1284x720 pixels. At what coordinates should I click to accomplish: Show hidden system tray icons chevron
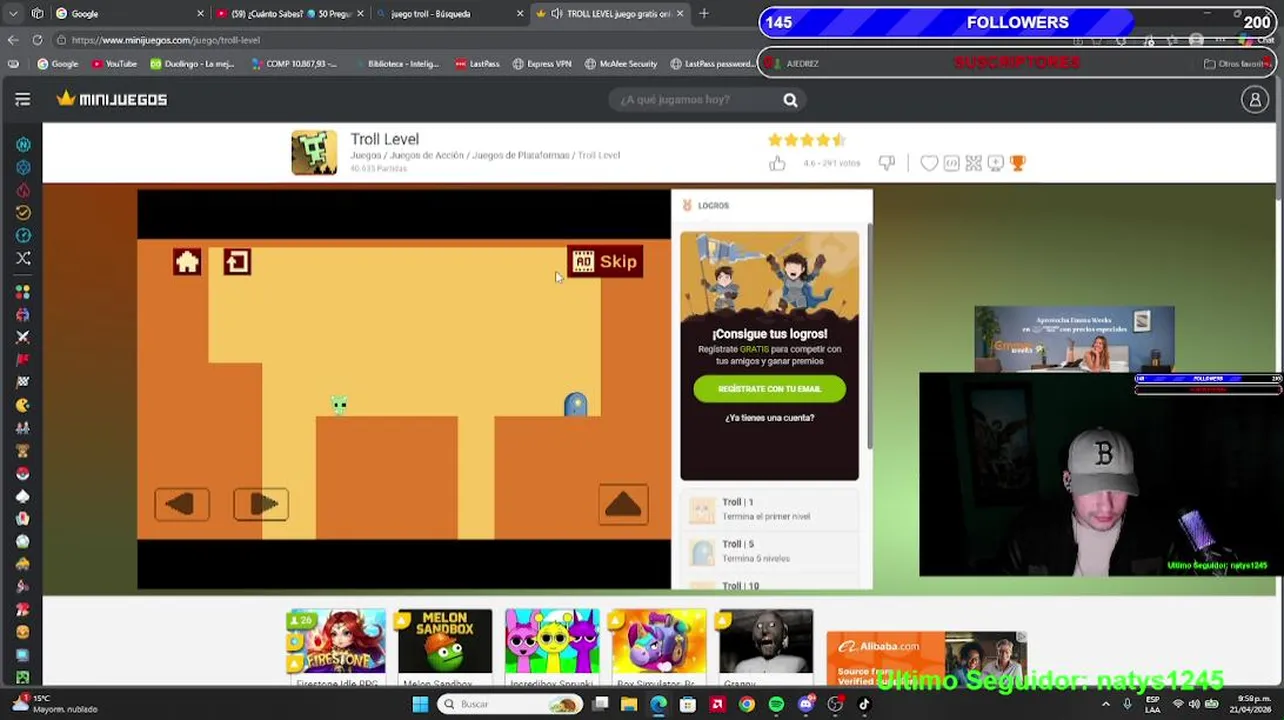pyautogui.click(x=1105, y=704)
